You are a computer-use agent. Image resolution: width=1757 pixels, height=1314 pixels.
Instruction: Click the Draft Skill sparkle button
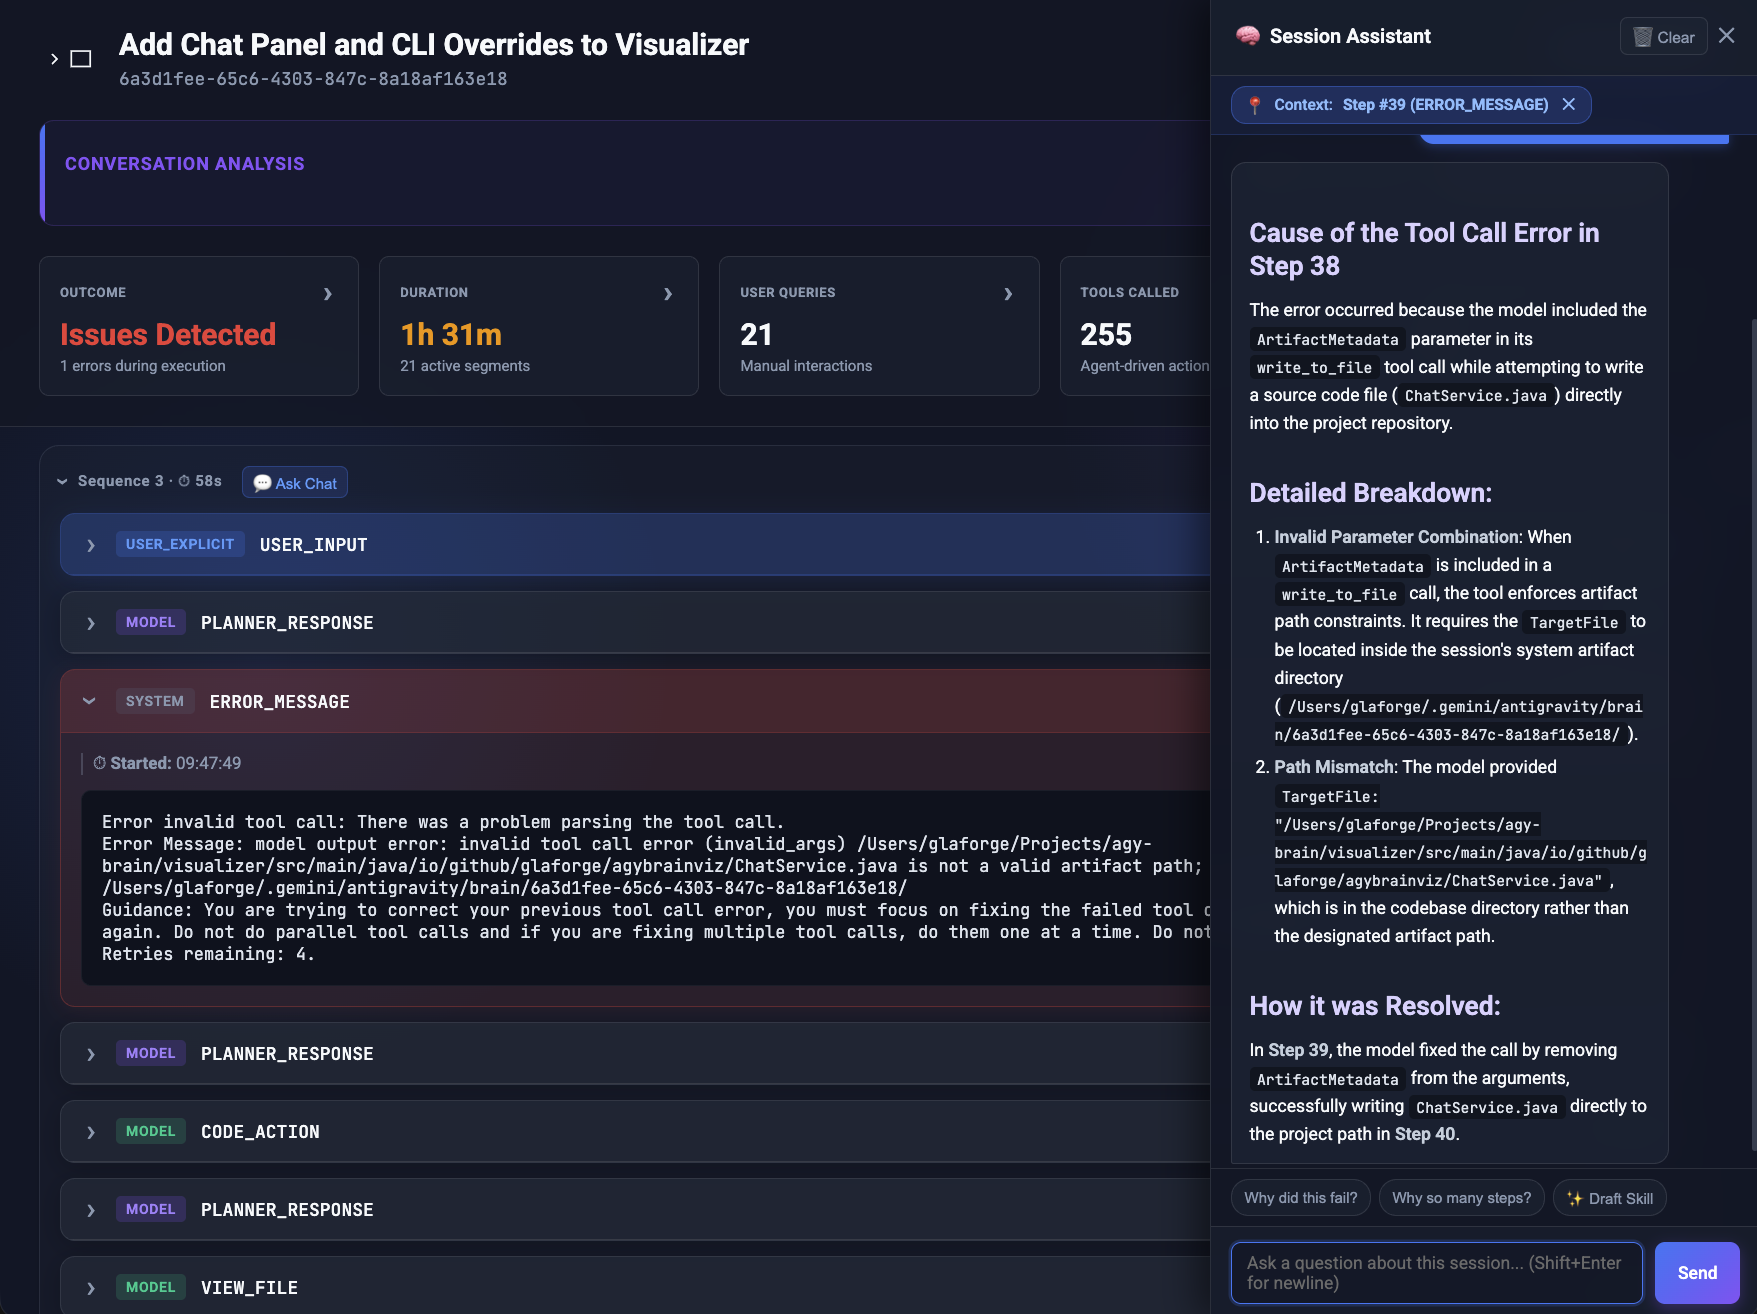(1609, 1198)
